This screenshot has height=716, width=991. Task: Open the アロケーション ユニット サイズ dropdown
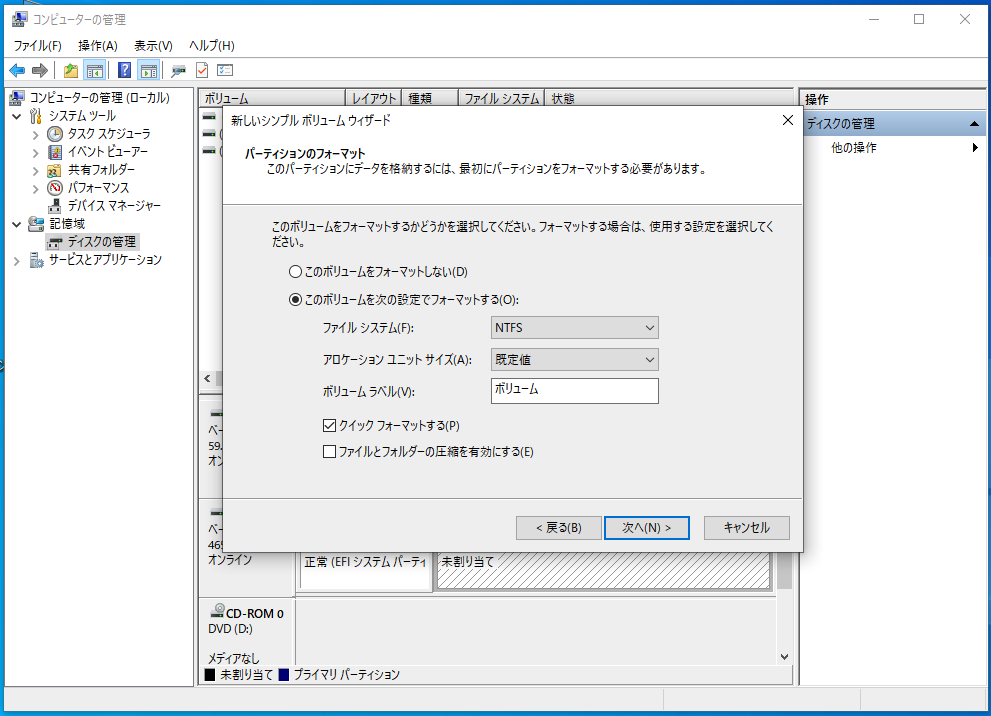pos(574,359)
